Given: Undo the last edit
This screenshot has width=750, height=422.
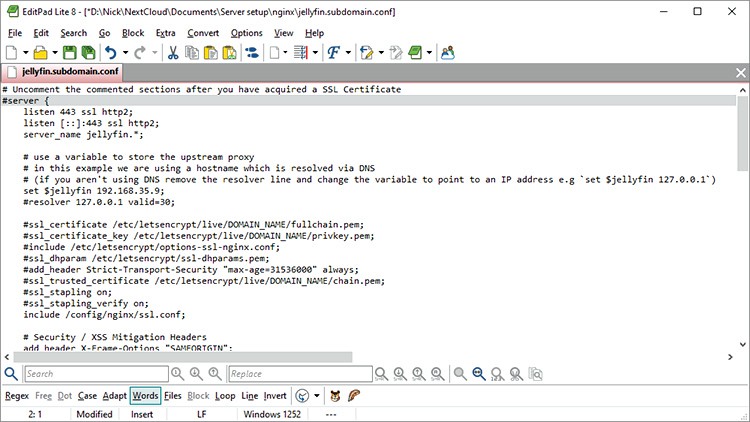Looking at the screenshot, I should coord(111,53).
